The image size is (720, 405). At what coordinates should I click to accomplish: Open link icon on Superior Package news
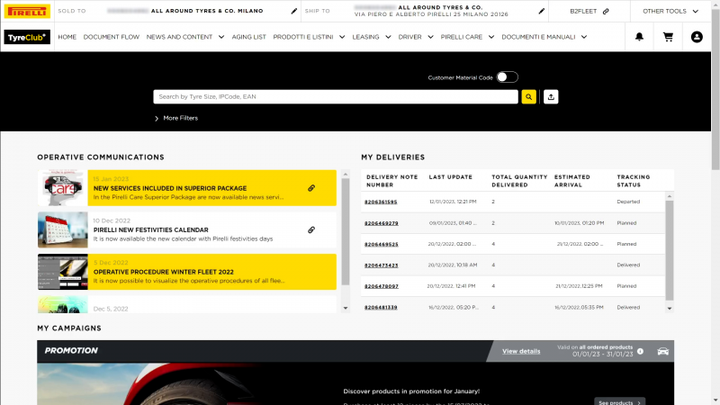pyautogui.click(x=311, y=188)
